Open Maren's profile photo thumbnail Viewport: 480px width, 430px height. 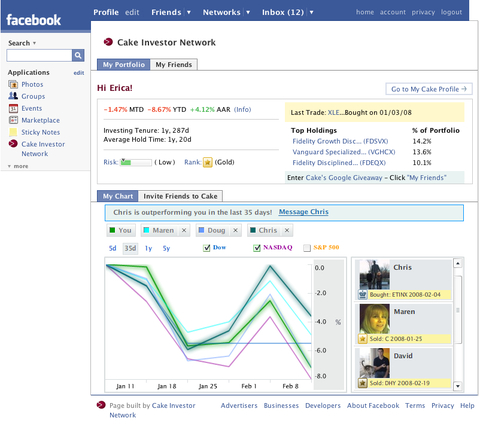pyautogui.click(x=375, y=319)
